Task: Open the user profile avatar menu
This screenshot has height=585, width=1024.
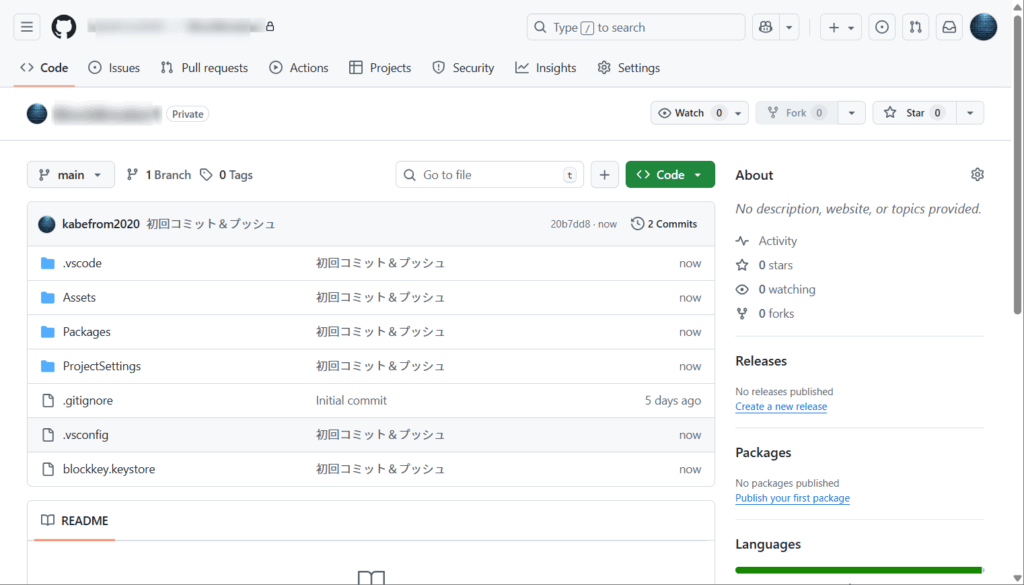Action: click(983, 27)
